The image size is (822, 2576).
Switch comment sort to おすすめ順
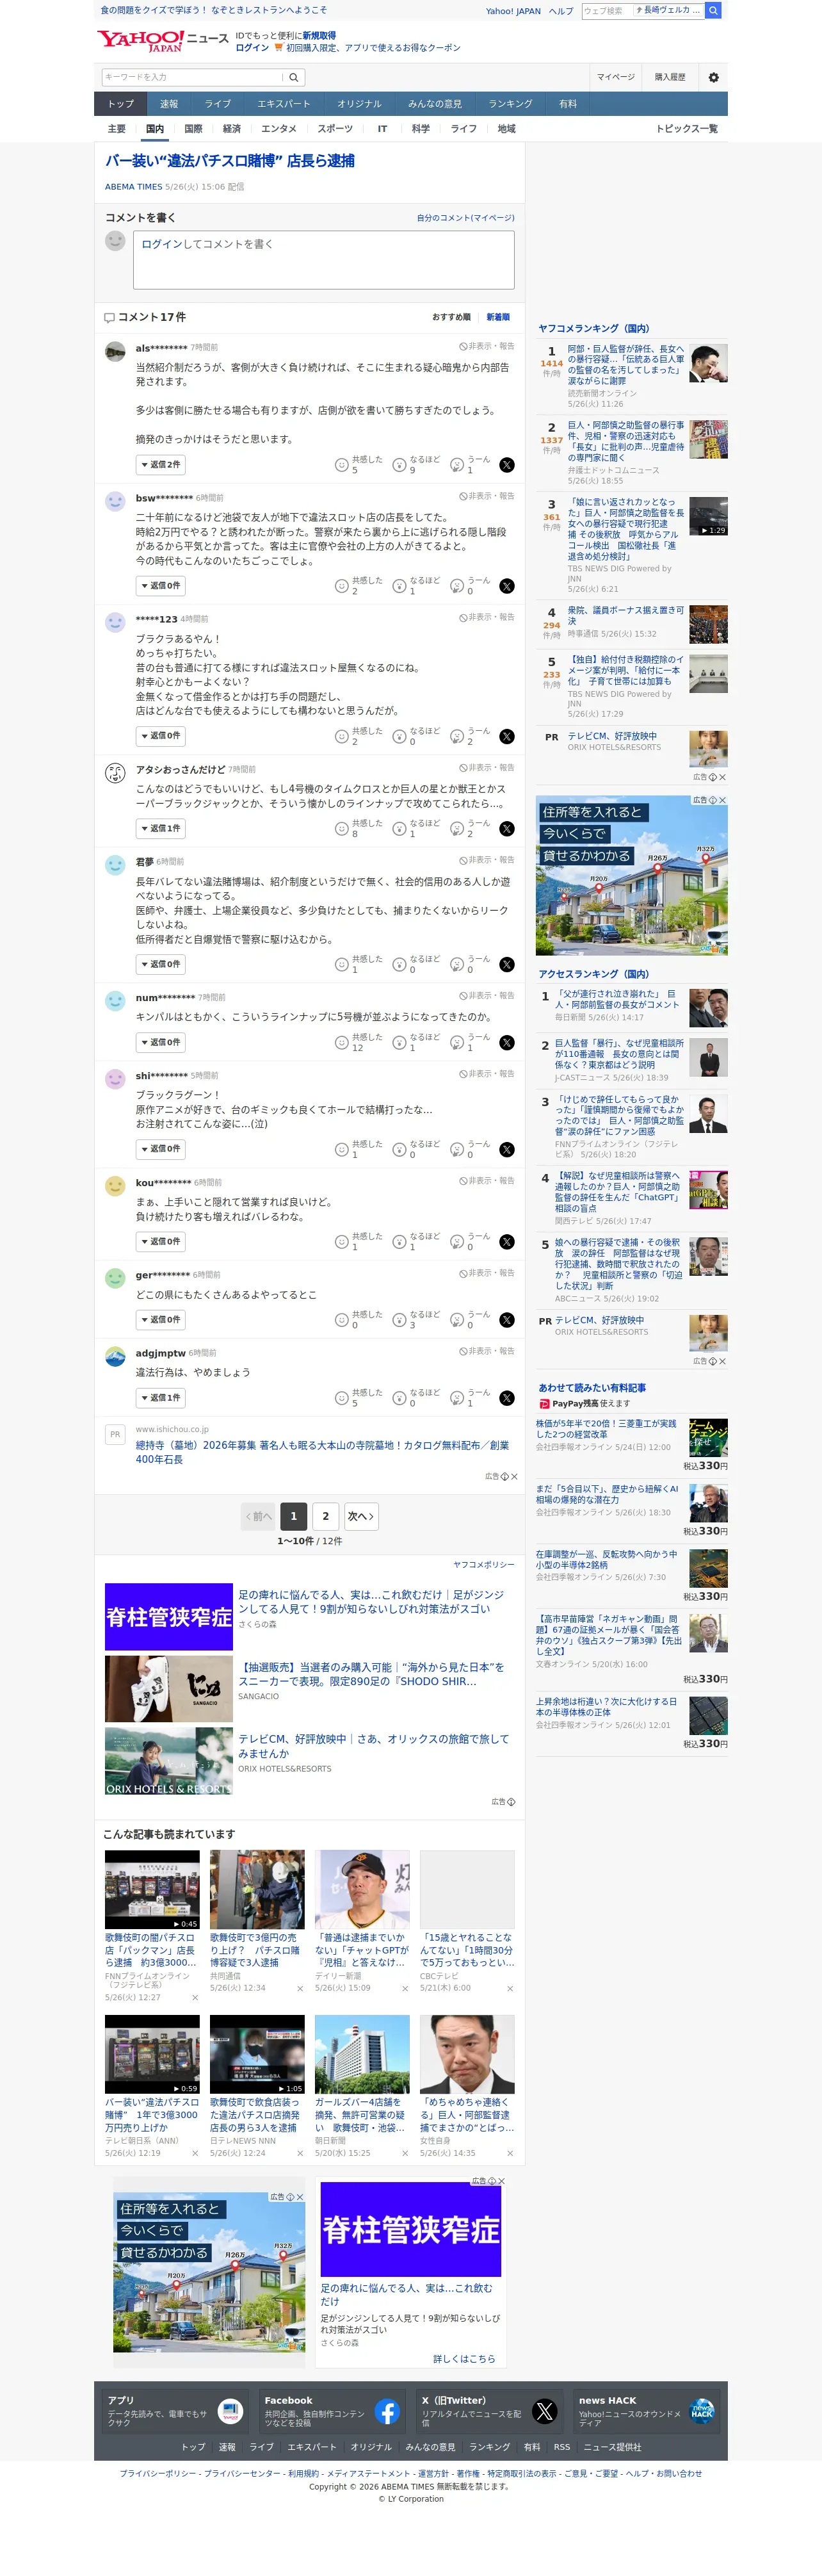(x=451, y=317)
